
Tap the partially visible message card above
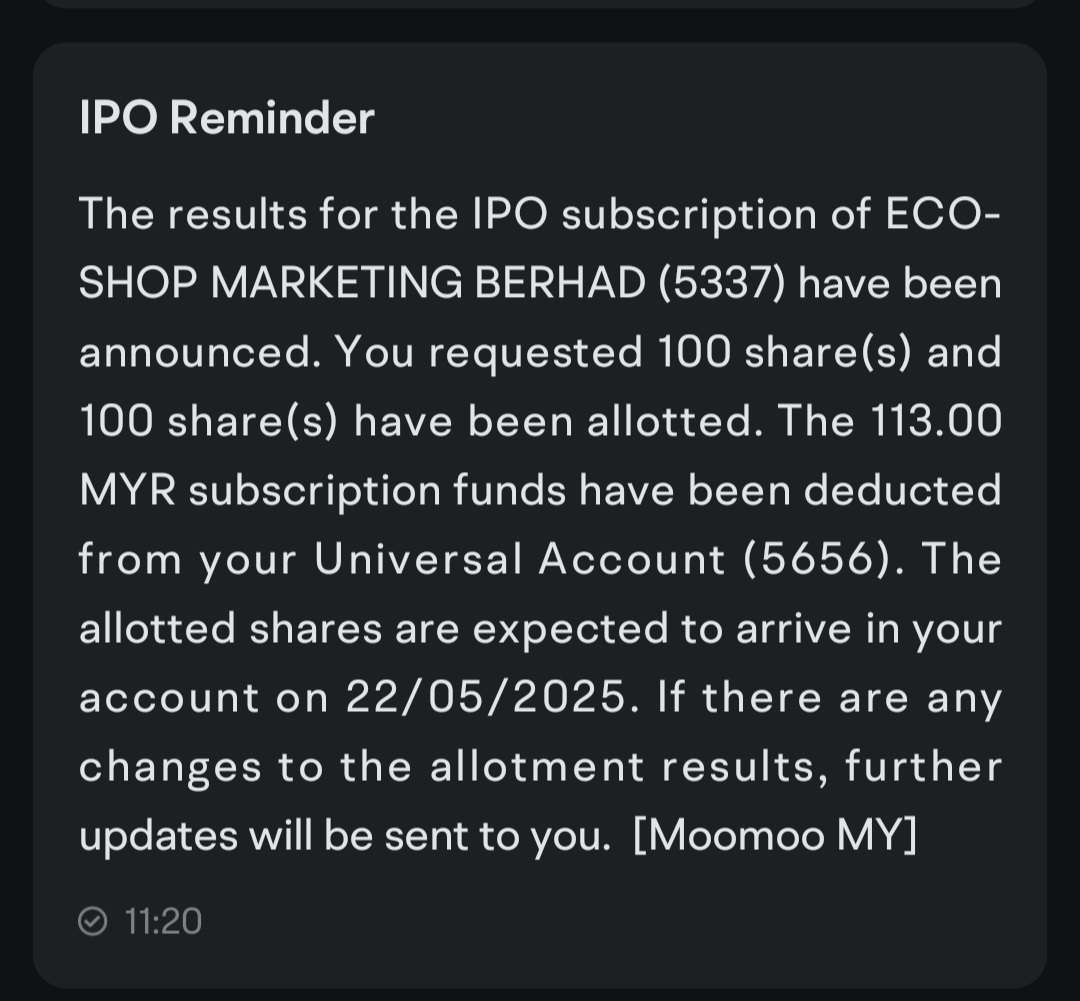(x=540, y=3)
